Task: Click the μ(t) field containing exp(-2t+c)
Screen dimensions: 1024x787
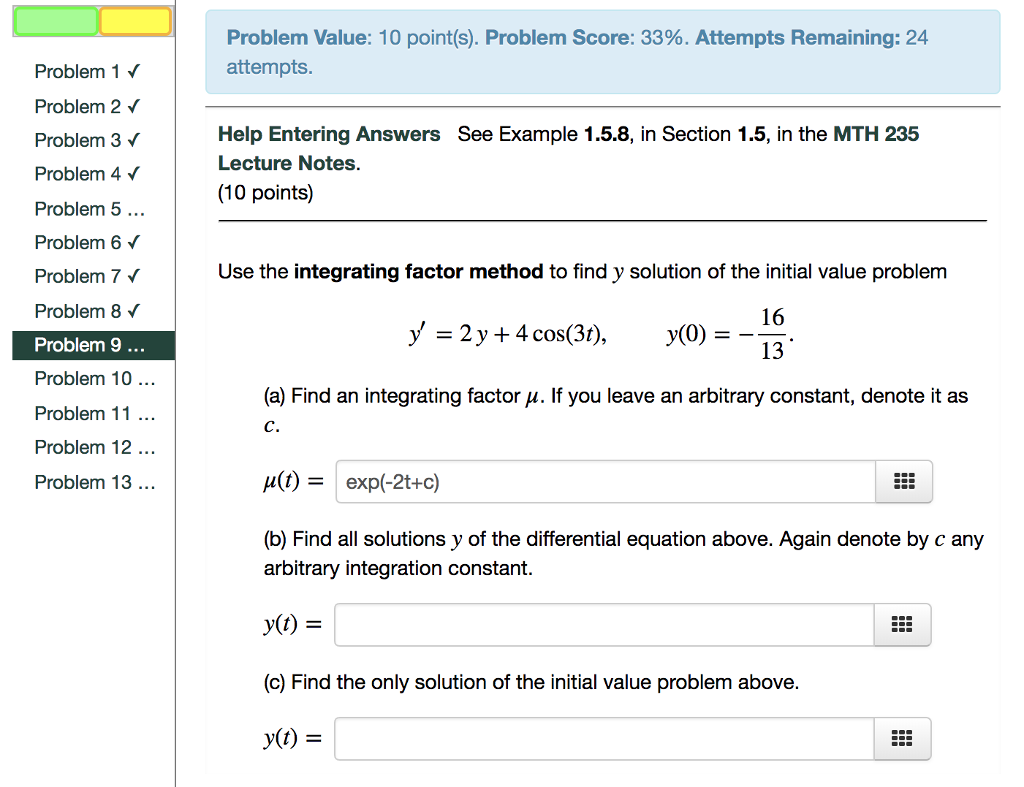Action: (x=600, y=481)
